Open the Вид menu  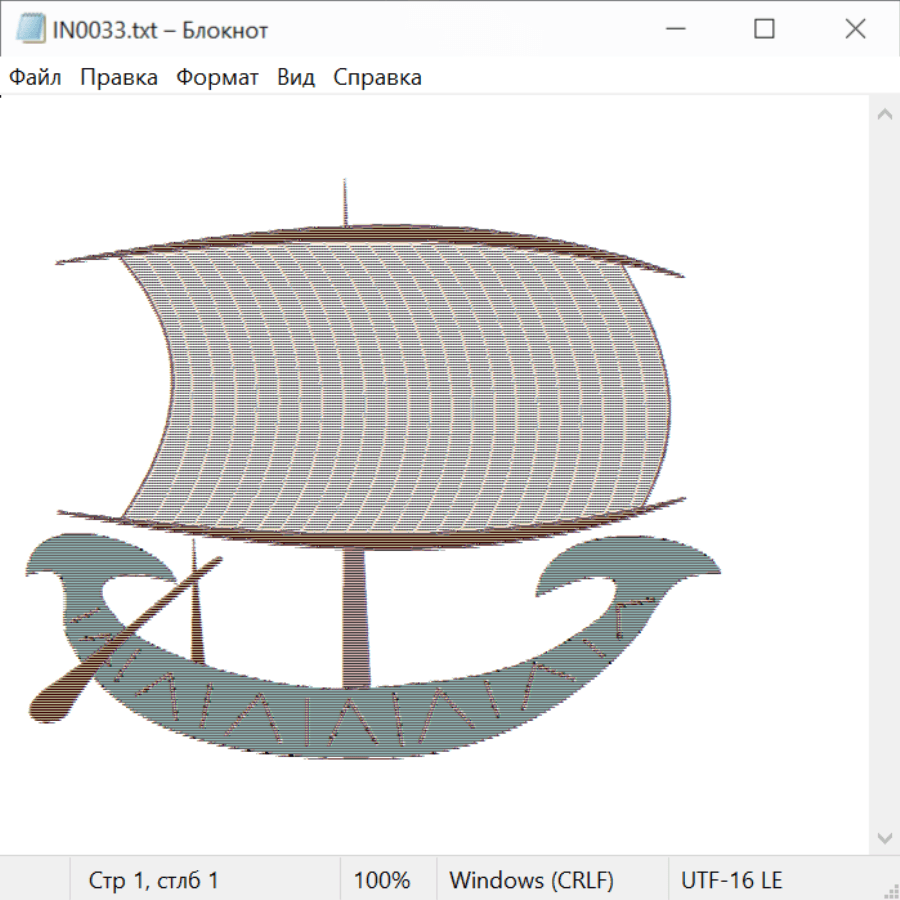295,78
